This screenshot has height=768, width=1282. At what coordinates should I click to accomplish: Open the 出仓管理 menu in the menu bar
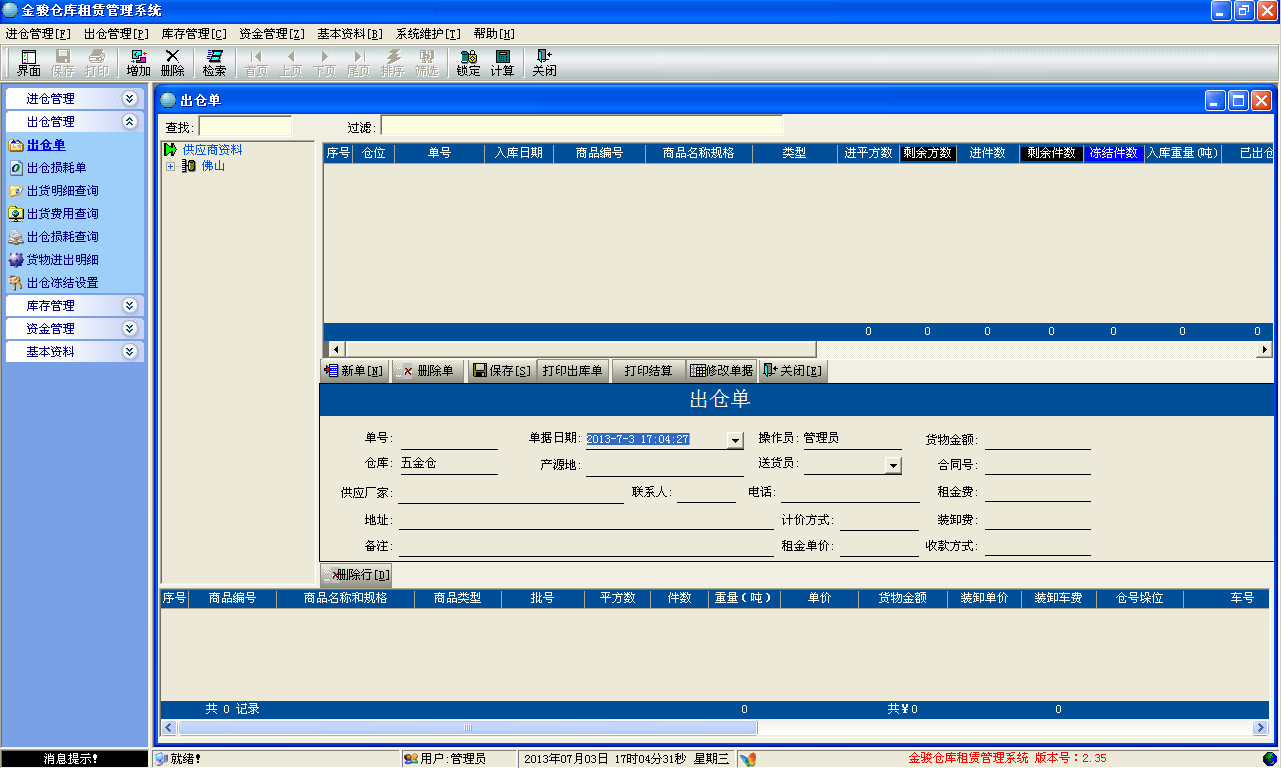pyautogui.click(x=116, y=34)
